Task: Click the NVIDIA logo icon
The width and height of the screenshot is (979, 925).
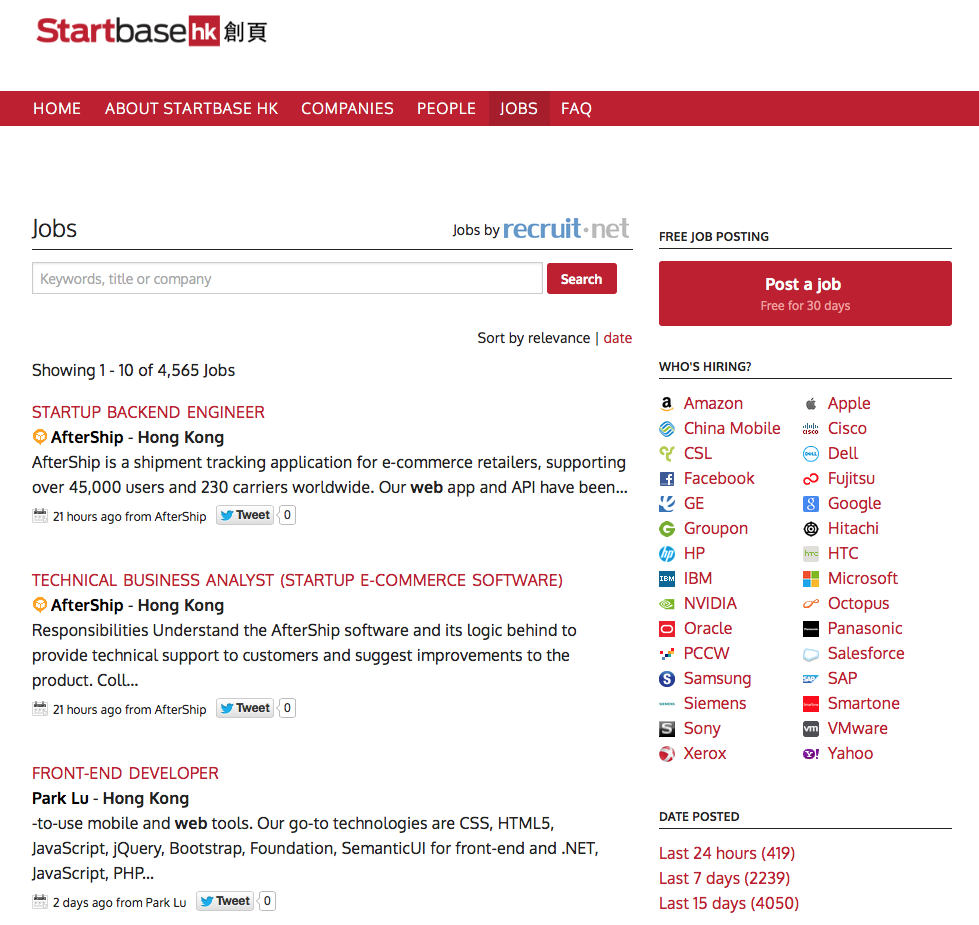Action: coord(667,604)
